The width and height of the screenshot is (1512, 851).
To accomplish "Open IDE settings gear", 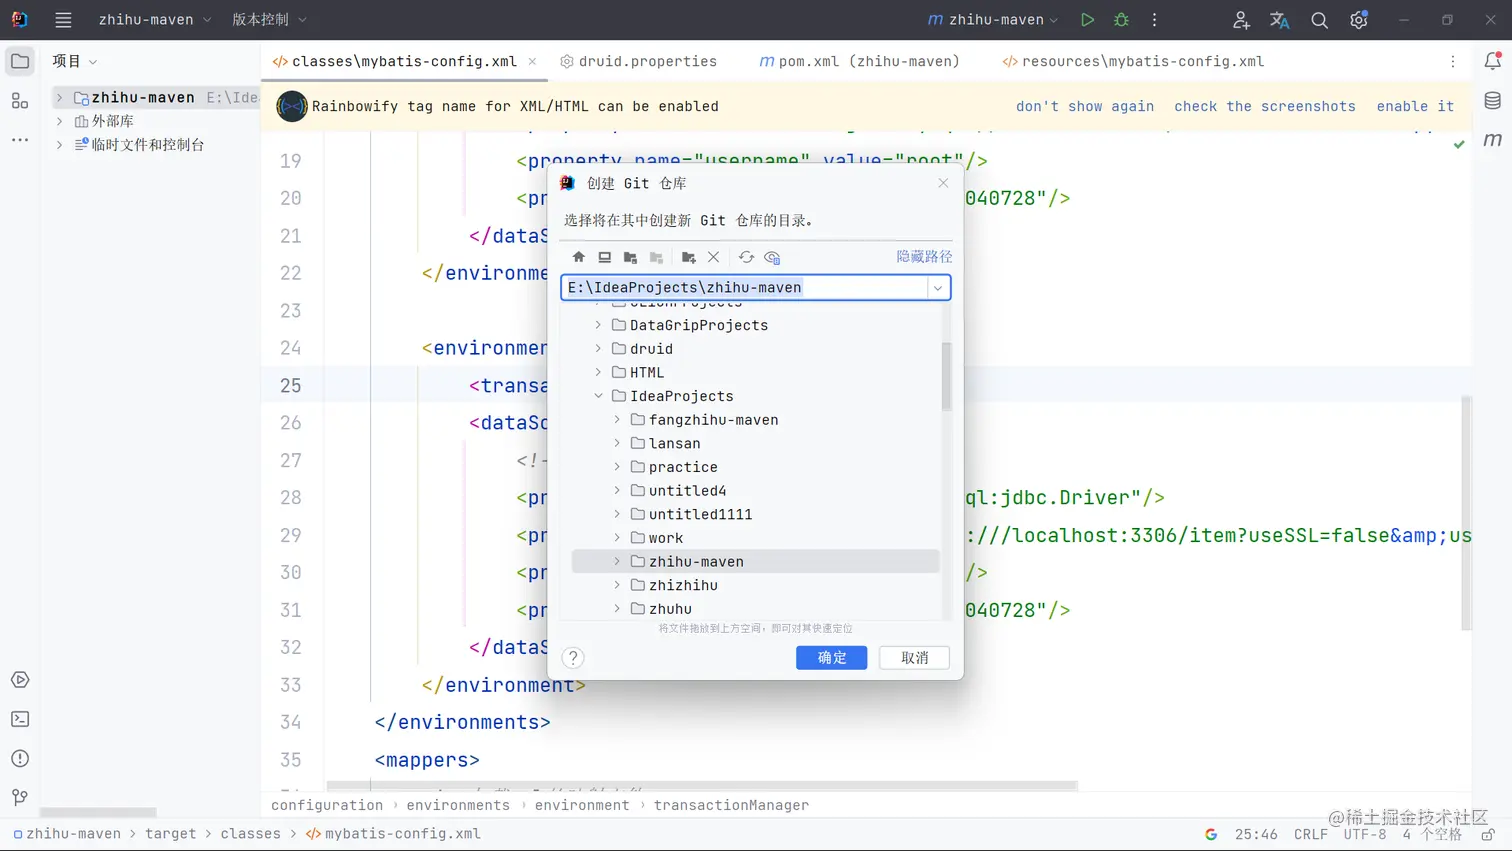I will click(x=1359, y=20).
